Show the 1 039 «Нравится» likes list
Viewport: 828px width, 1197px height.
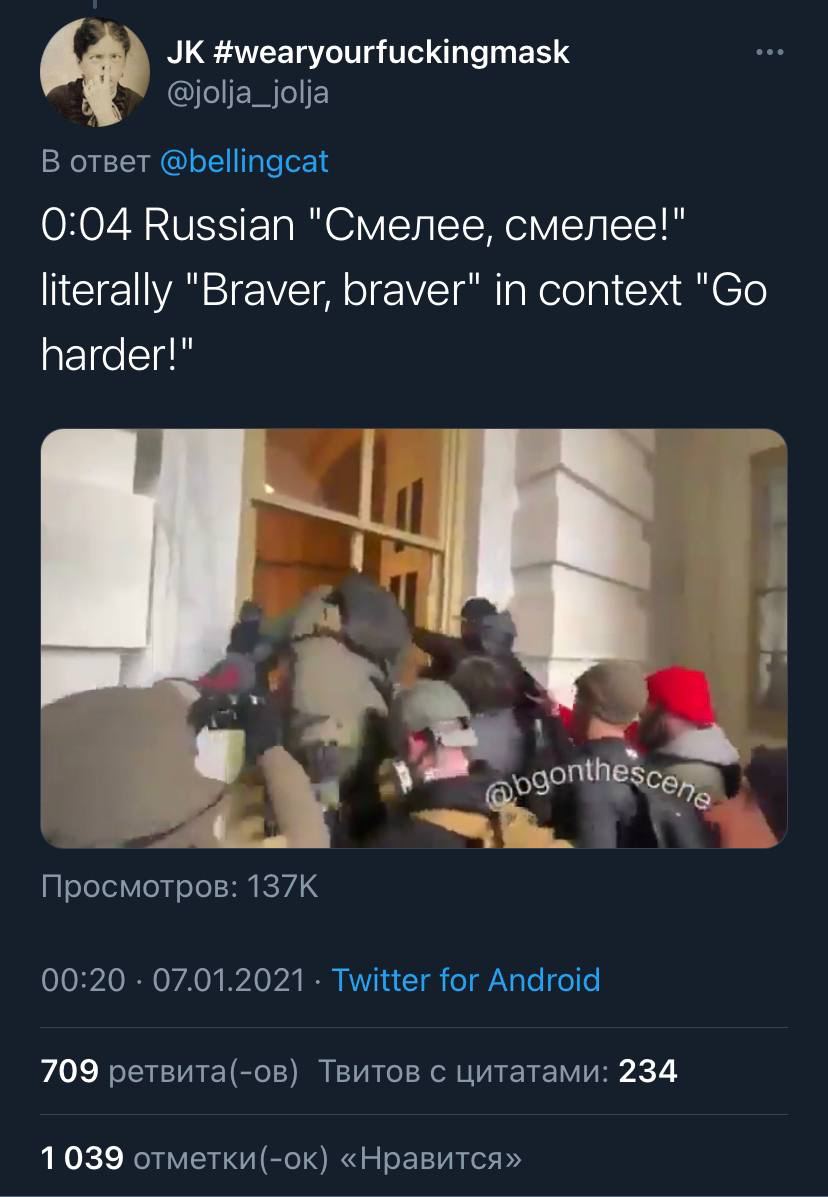282,1158
